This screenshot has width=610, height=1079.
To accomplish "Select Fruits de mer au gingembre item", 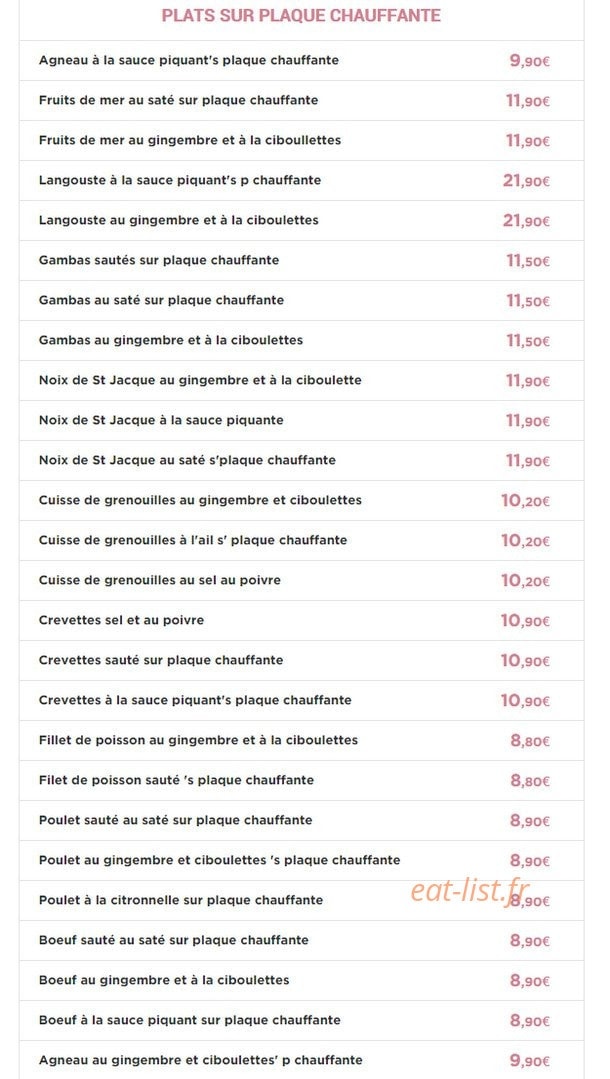I will point(301,140).
